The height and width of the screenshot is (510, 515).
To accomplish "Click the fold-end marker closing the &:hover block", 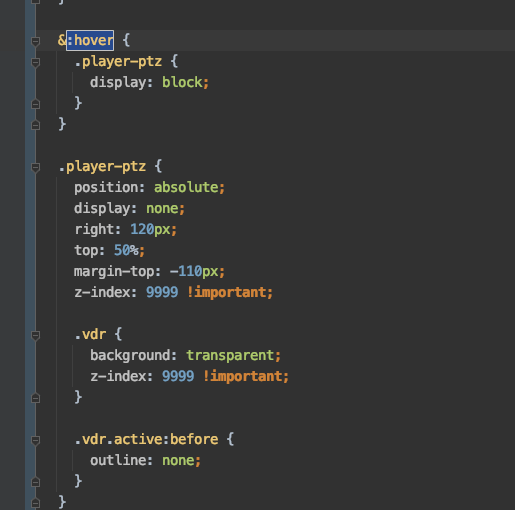I will (35, 125).
